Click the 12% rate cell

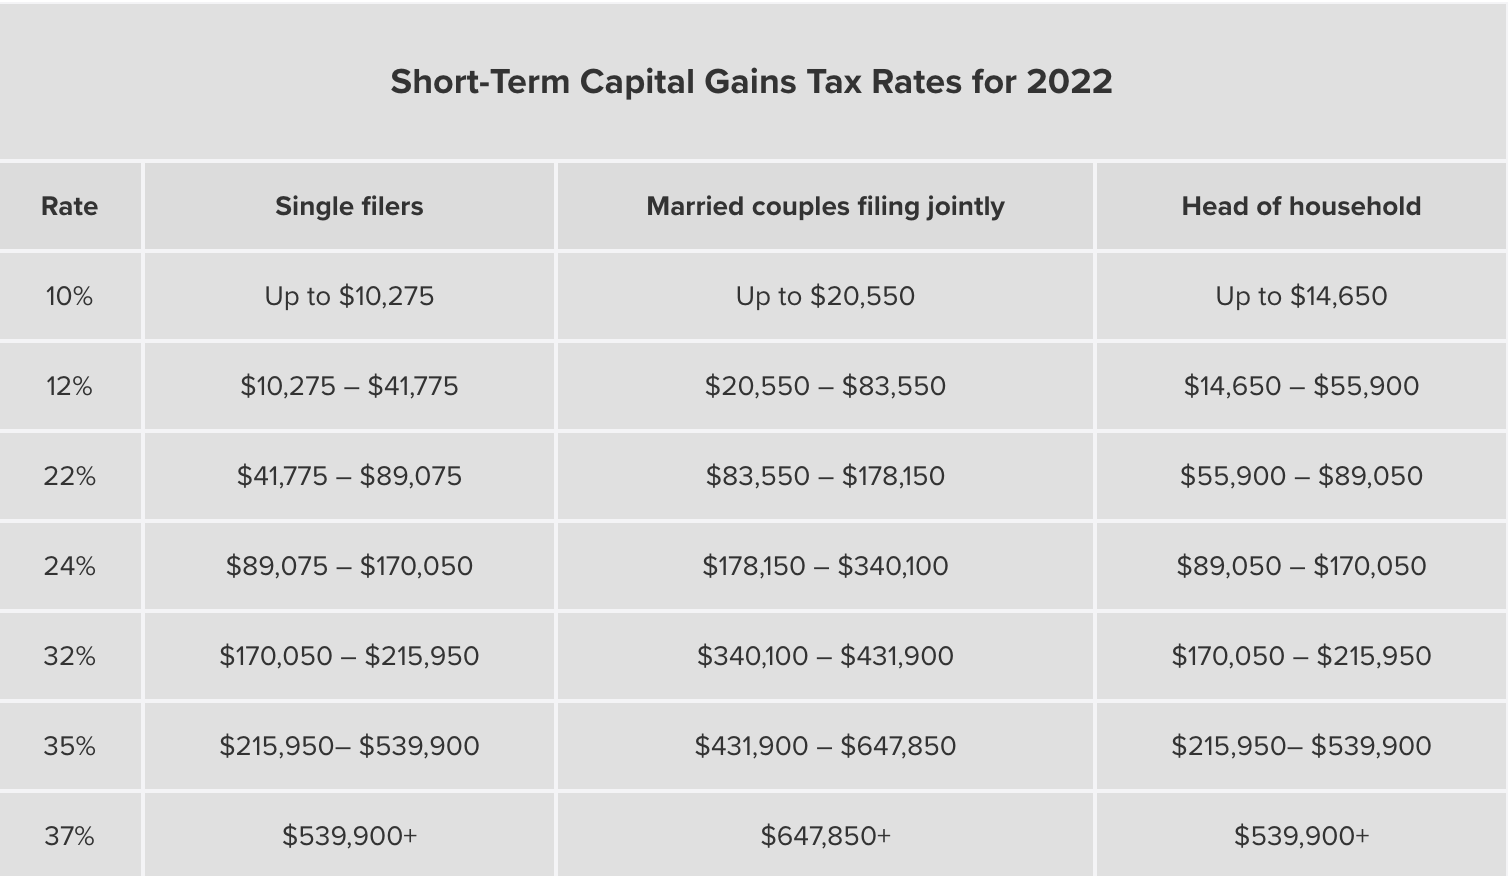[x=69, y=386]
